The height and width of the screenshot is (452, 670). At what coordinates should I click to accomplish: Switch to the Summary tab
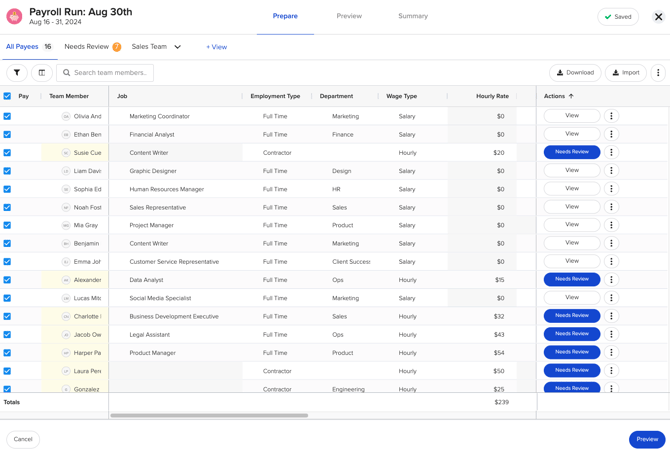tap(412, 16)
